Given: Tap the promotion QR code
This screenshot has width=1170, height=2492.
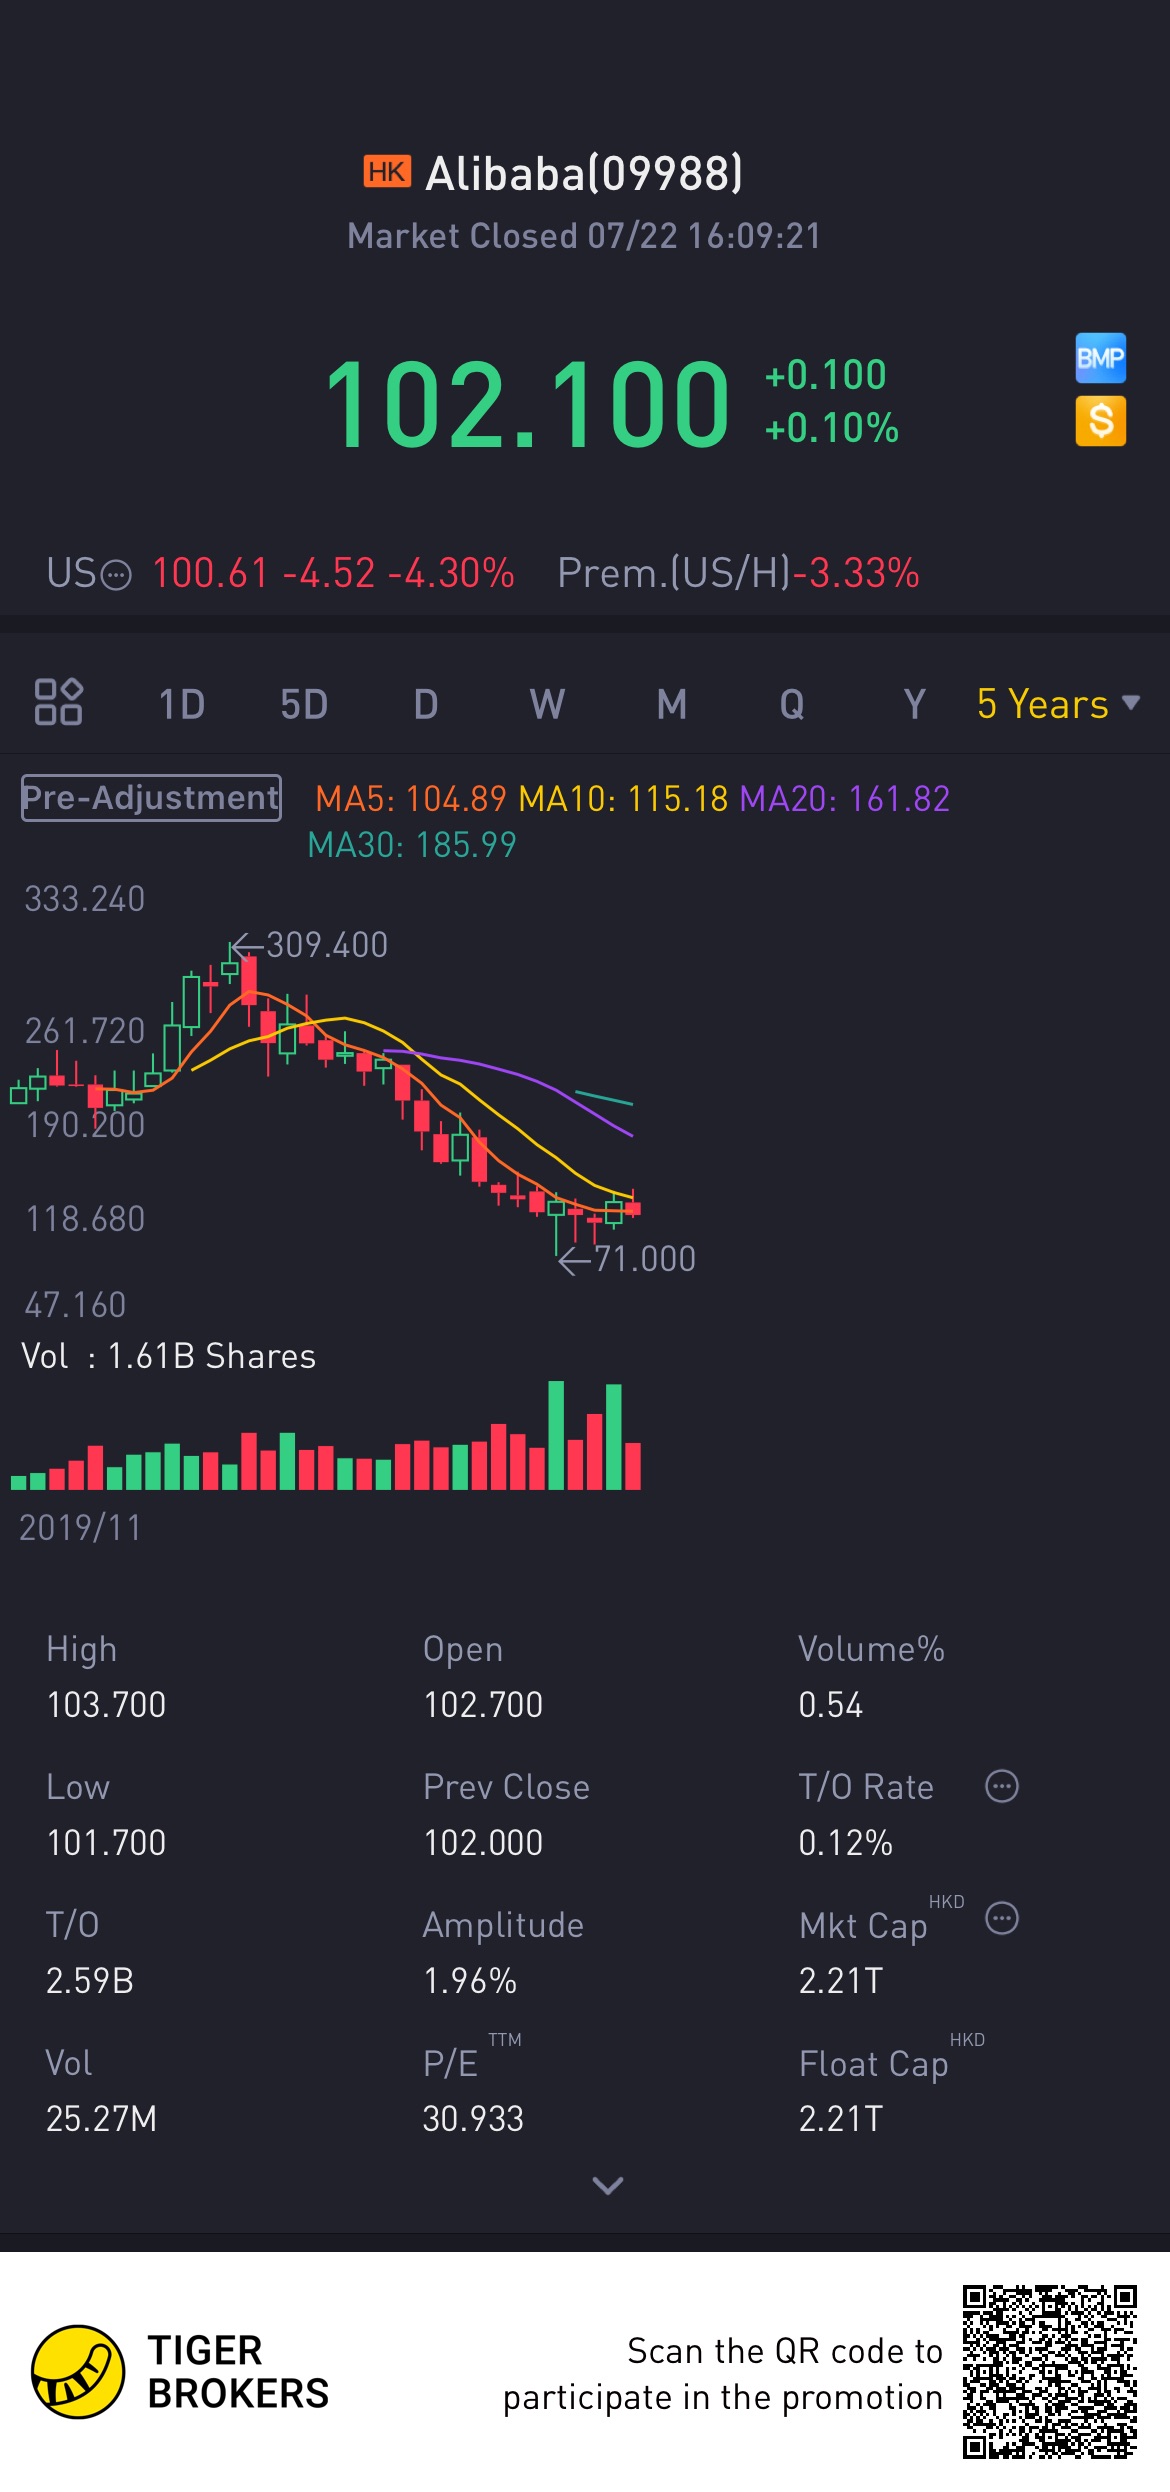Looking at the screenshot, I should pos(1050,2371).
